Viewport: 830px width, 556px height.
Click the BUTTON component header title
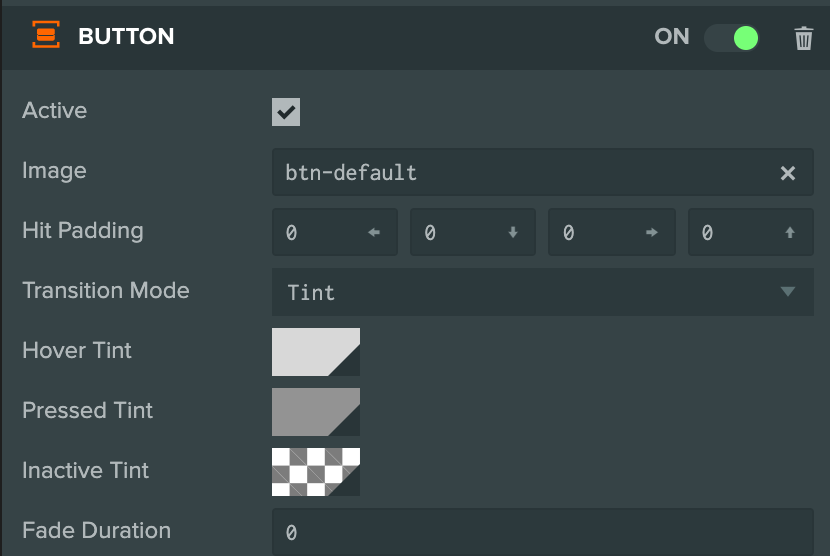(126, 36)
